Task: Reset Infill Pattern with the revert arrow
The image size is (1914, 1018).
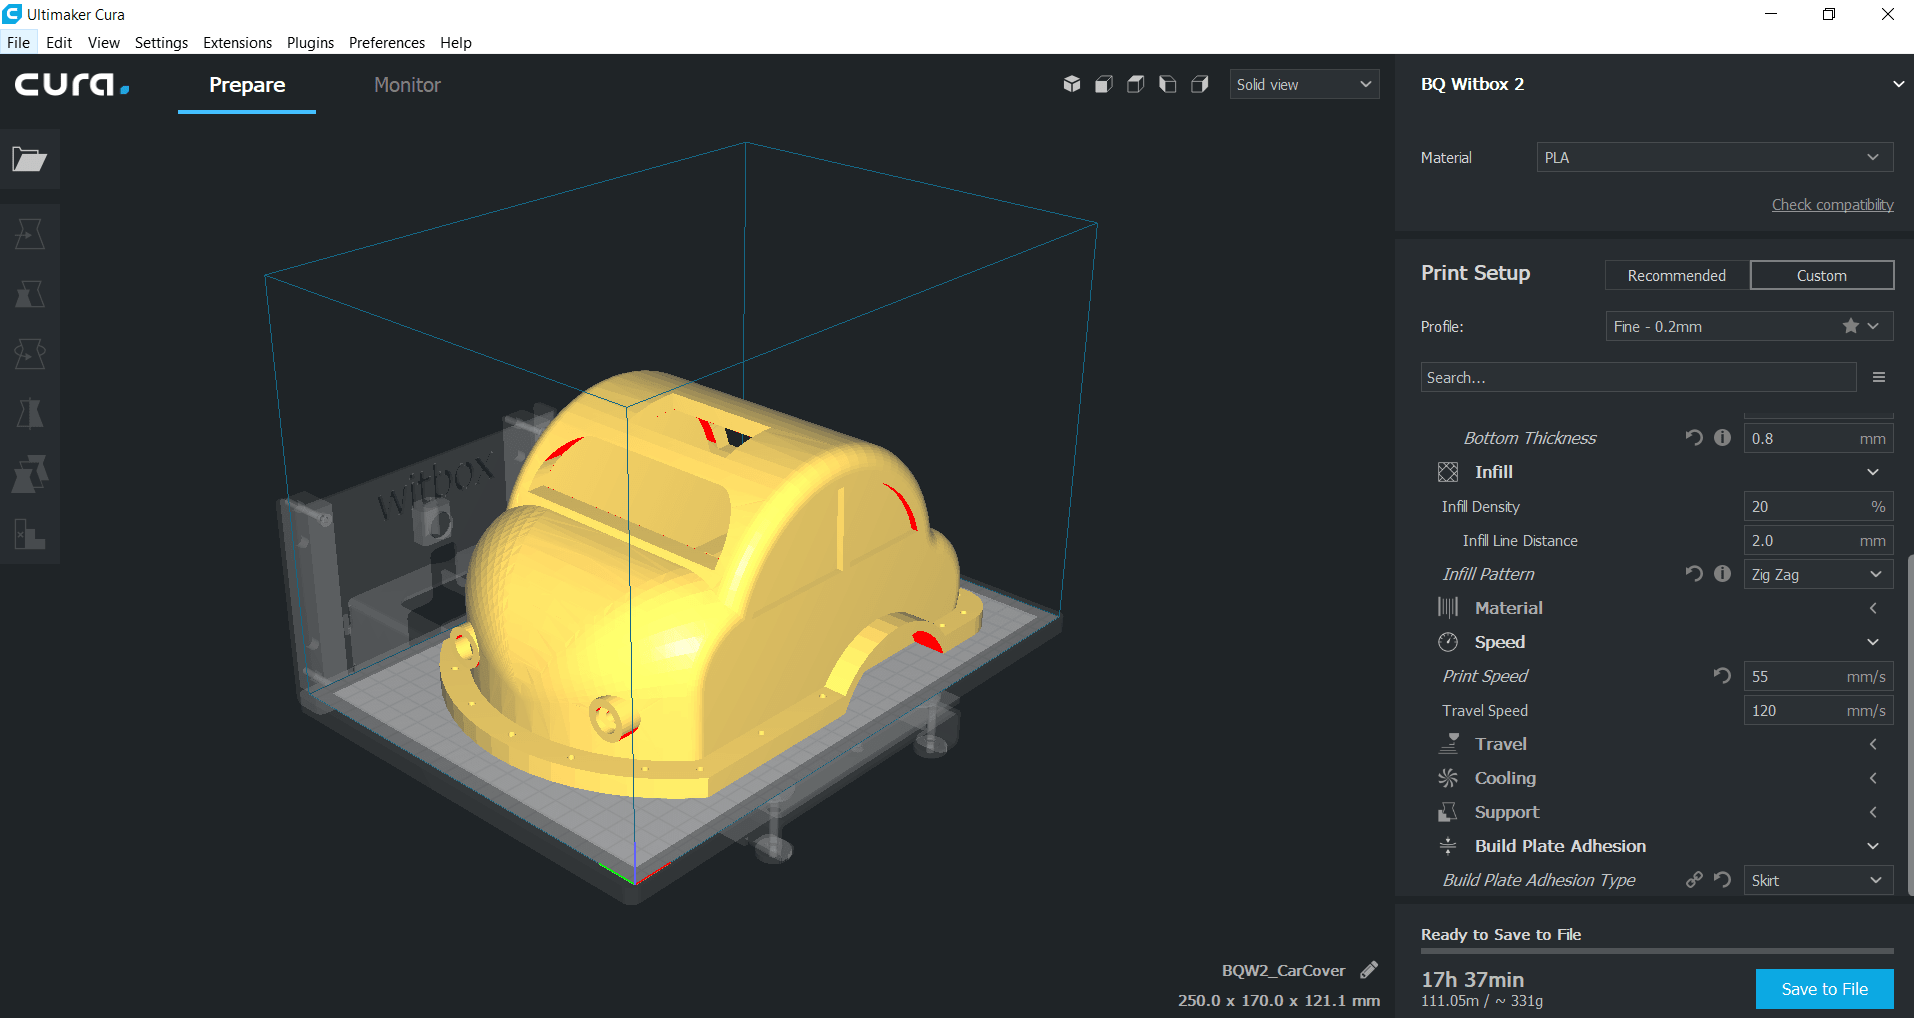Action: click(x=1693, y=573)
